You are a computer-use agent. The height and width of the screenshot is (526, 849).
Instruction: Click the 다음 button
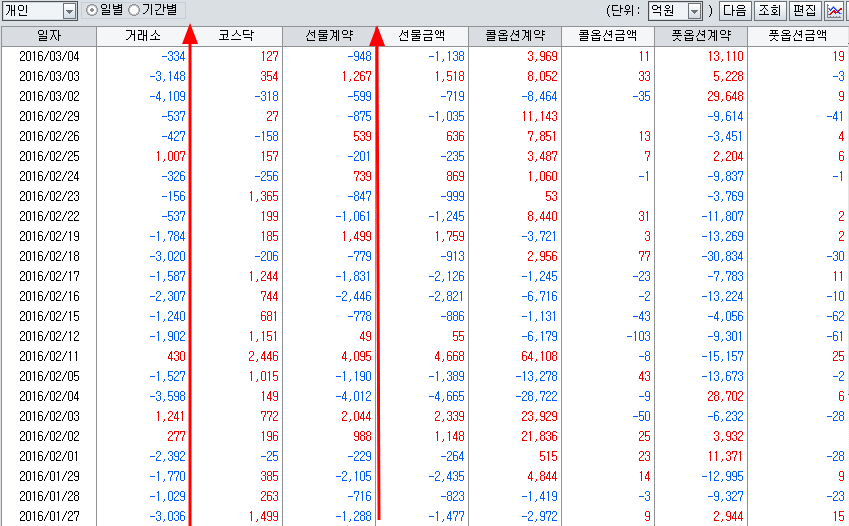click(733, 11)
